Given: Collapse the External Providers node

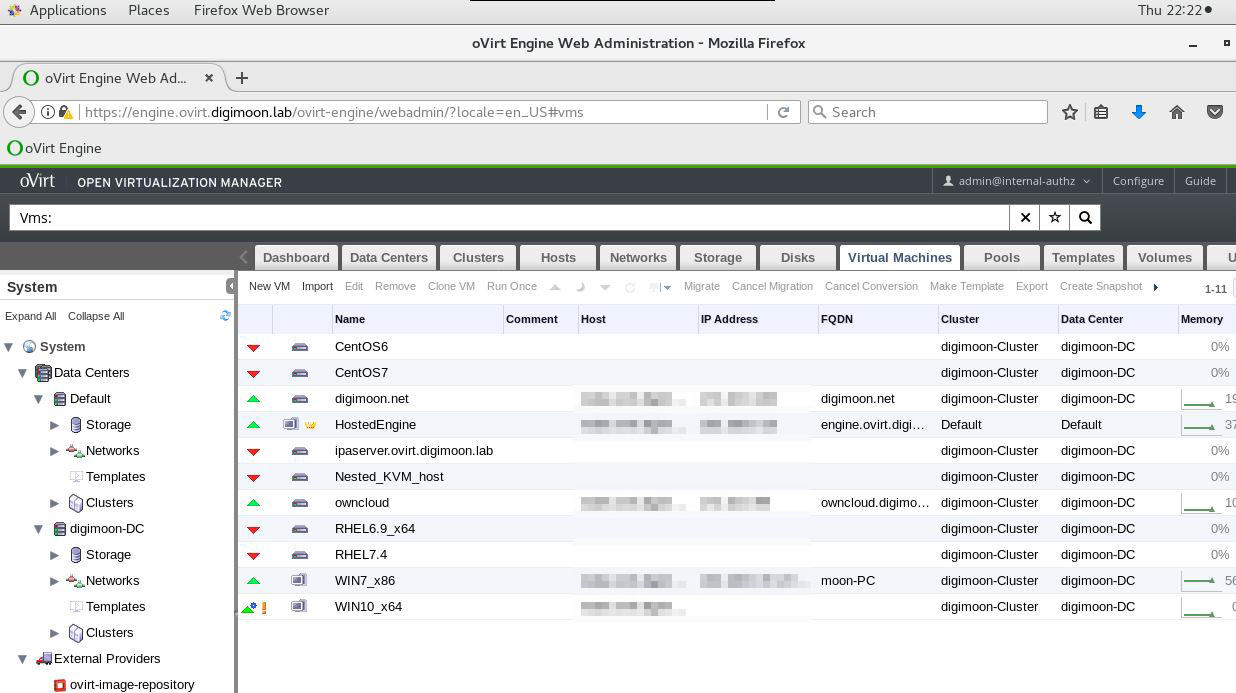Looking at the screenshot, I should tap(23, 659).
